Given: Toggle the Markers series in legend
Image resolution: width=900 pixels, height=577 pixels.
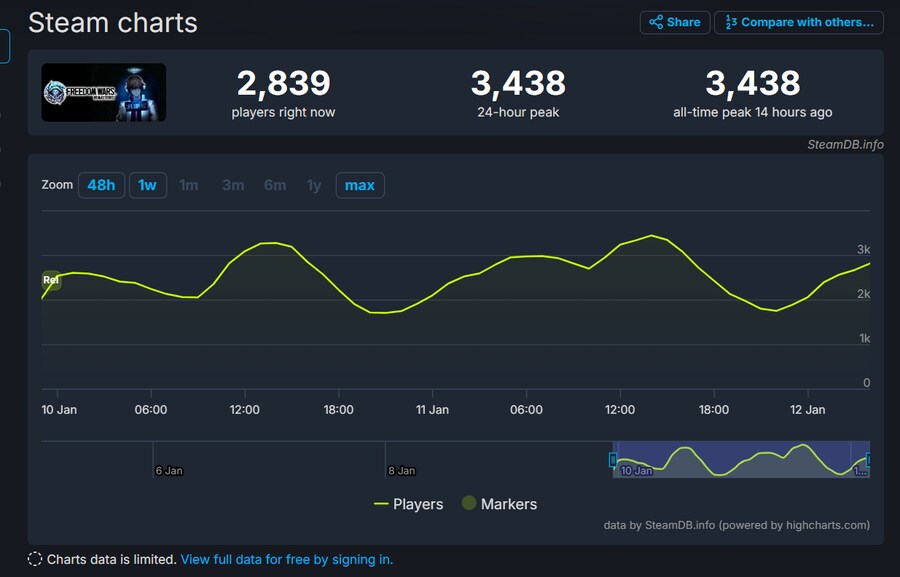Looking at the screenshot, I should (498, 504).
